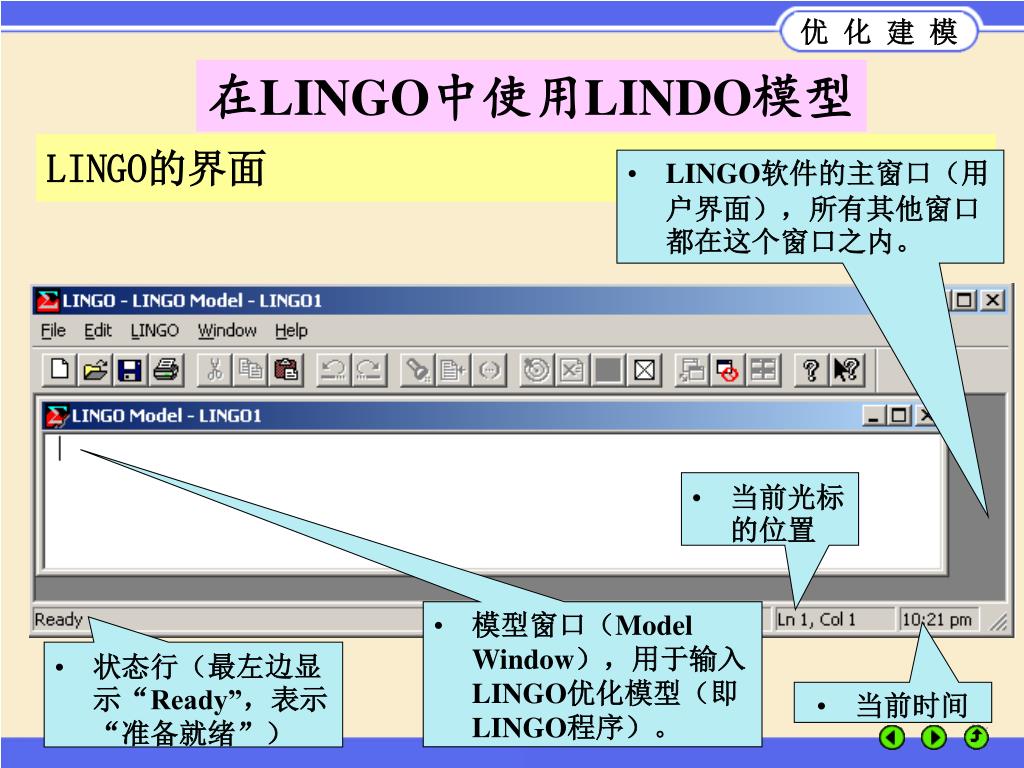
Task: Tile windows using the grid icon
Action: coord(763,370)
